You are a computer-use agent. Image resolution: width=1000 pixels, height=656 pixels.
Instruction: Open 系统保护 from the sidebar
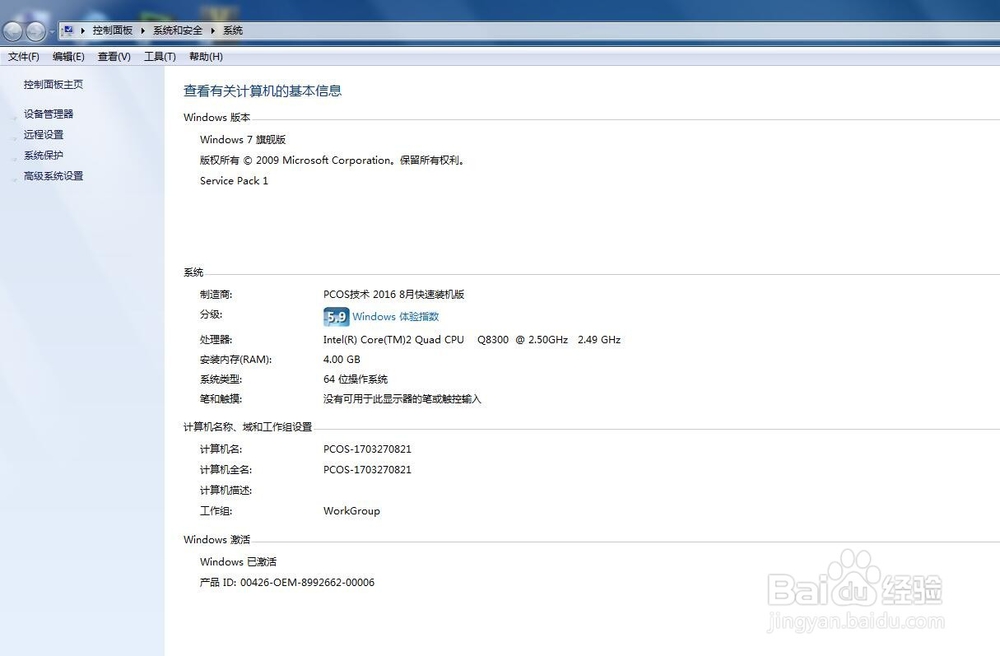coord(43,156)
